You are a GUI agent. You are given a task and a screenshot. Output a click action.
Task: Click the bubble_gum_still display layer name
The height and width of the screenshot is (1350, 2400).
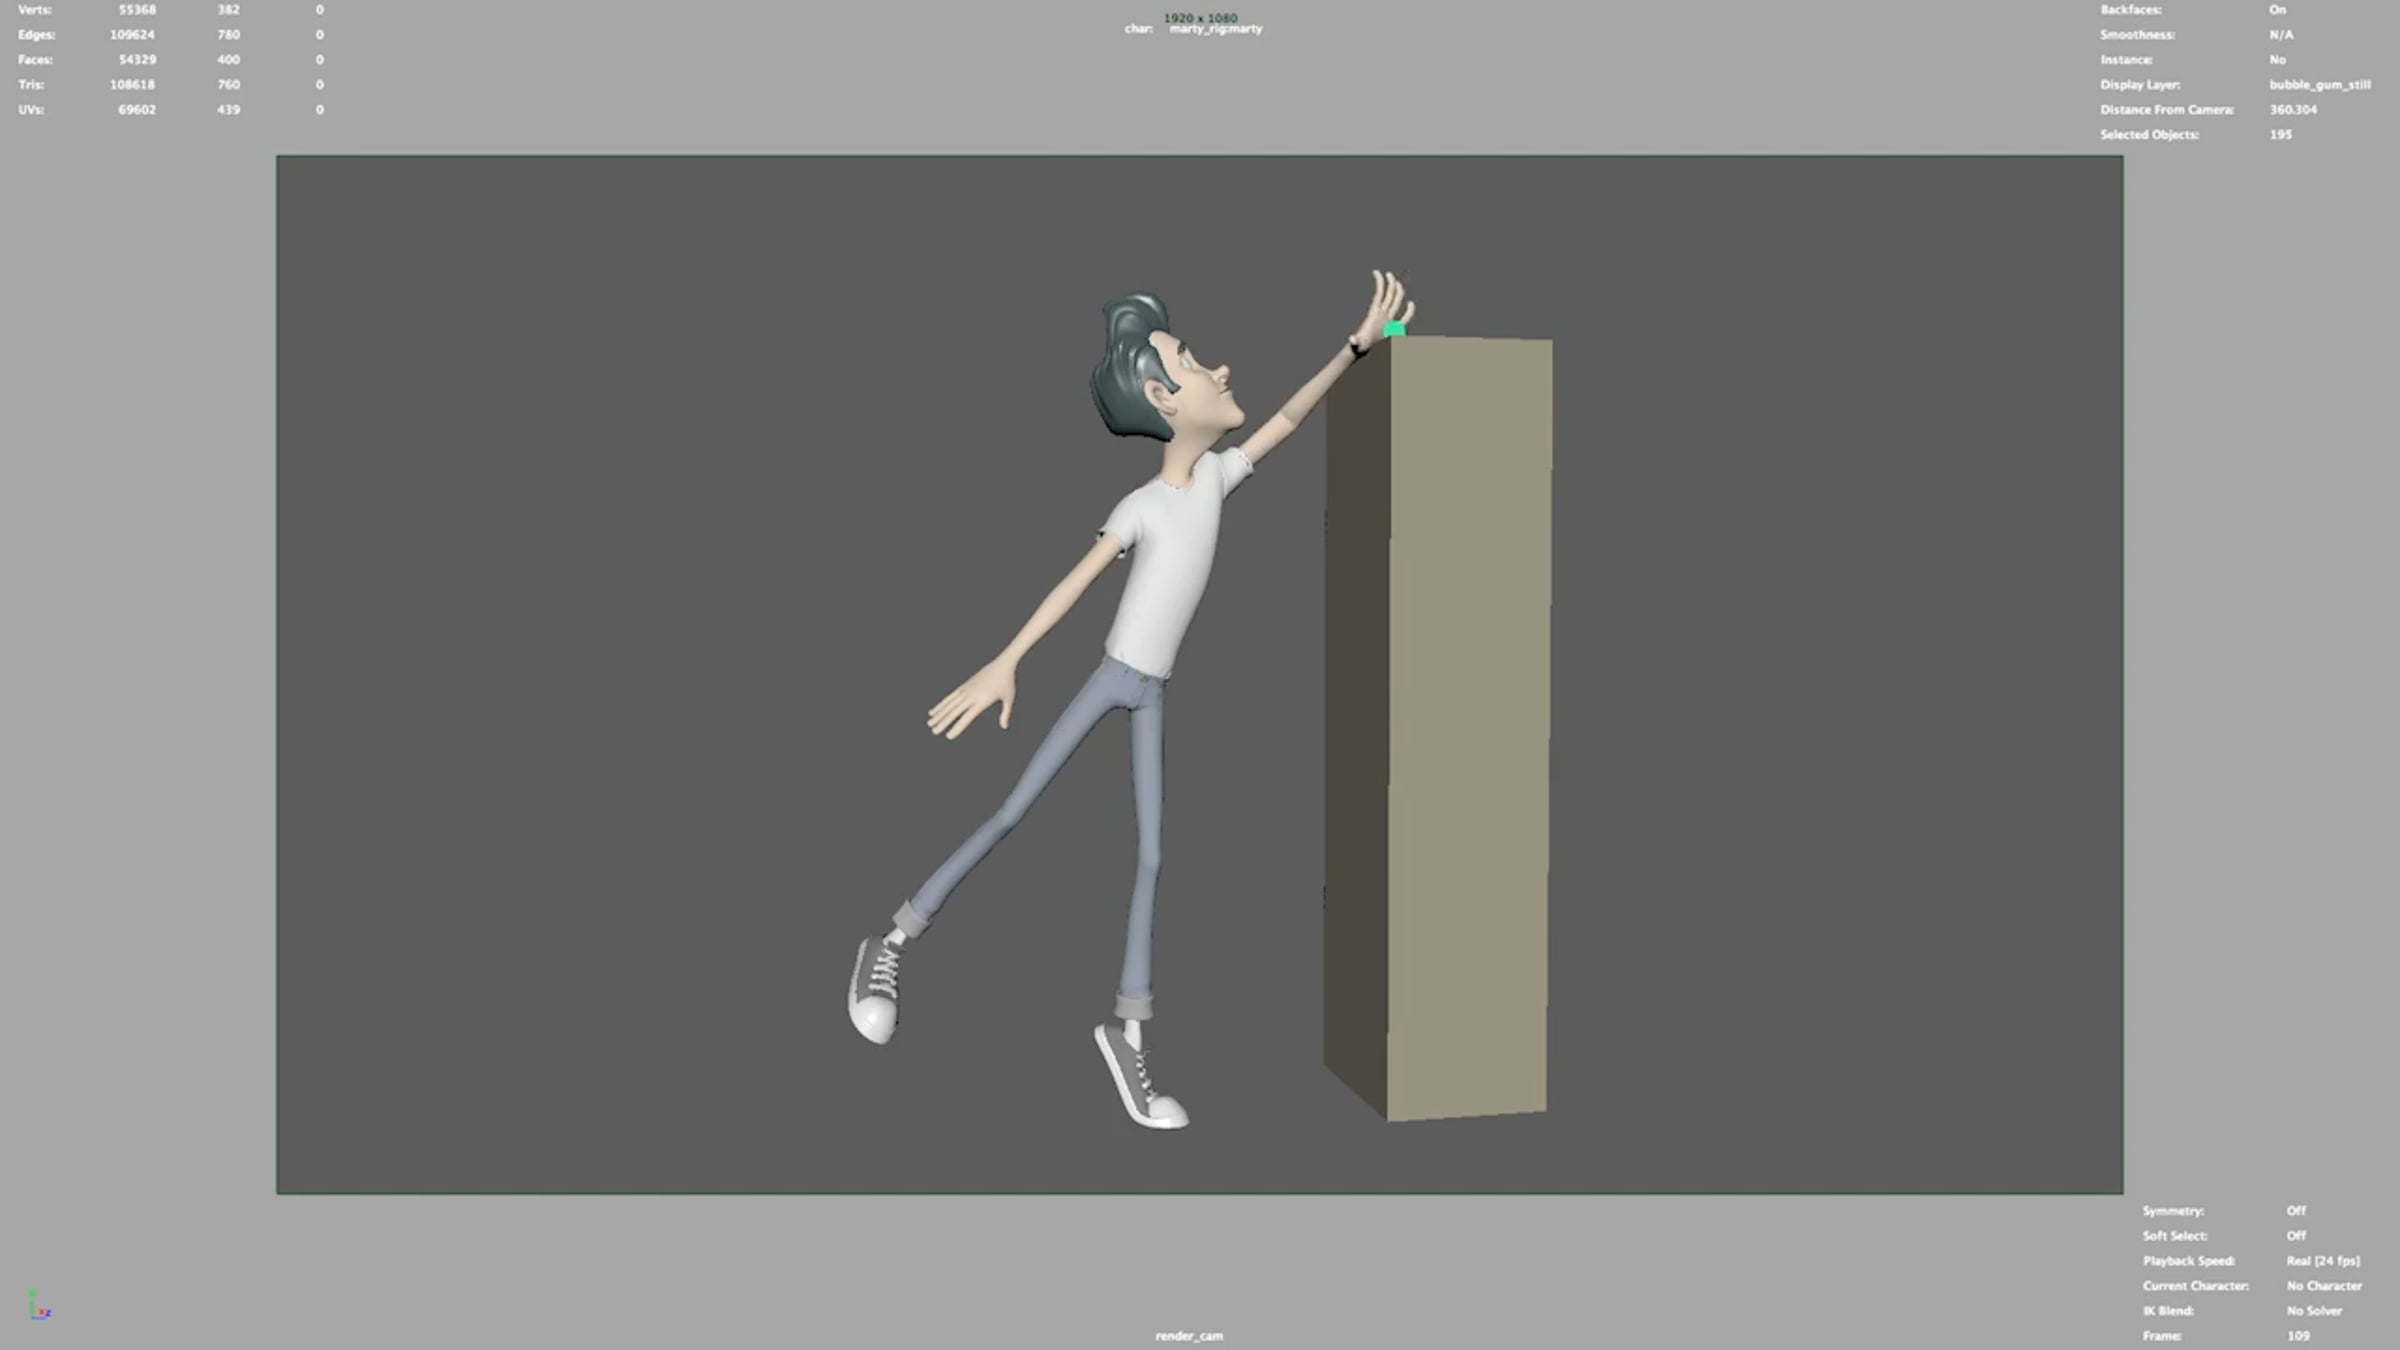(2319, 85)
